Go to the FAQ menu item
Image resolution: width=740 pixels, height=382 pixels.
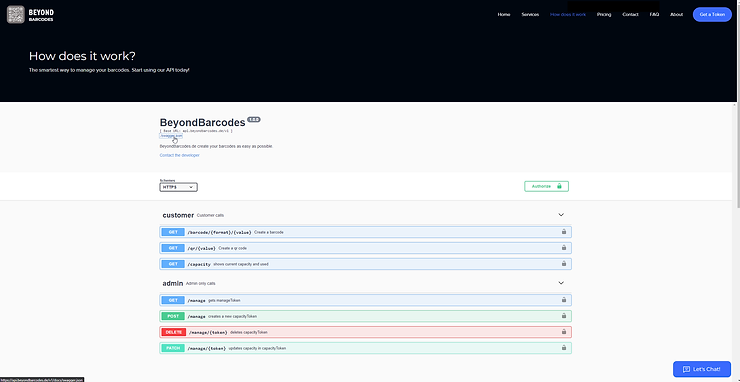click(654, 15)
